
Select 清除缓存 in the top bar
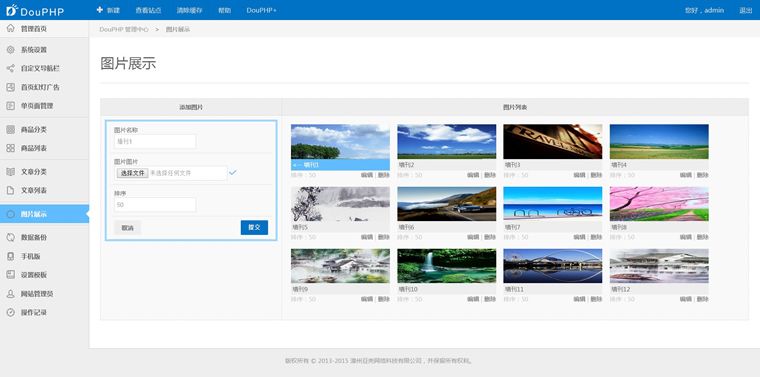(190, 10)
